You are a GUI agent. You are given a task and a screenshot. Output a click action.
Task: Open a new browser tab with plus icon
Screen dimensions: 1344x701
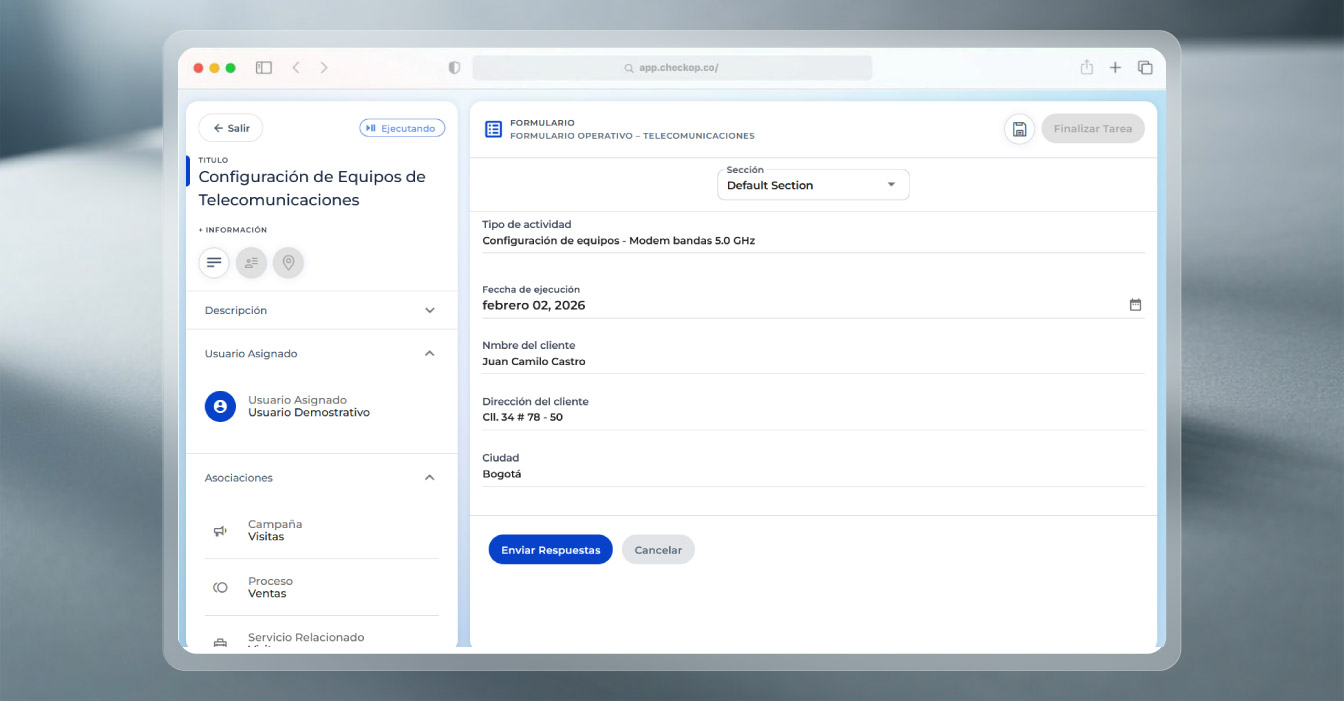point(1115,68)
